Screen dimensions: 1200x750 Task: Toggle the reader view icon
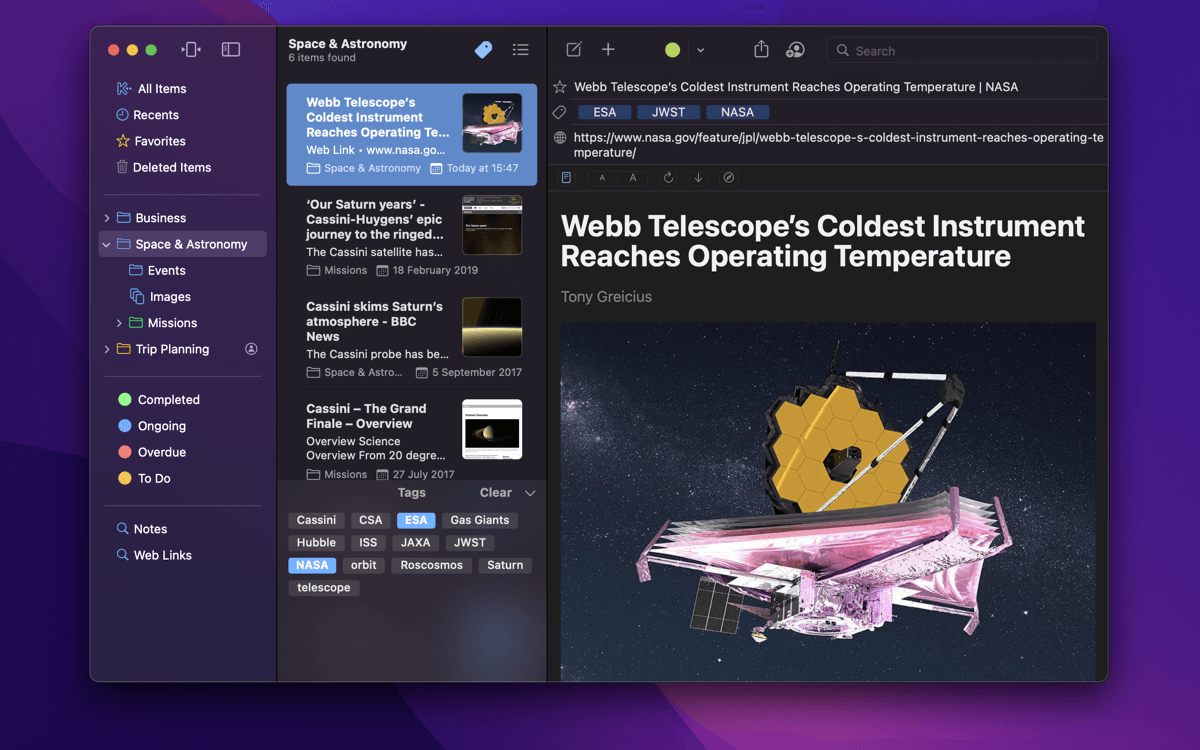coord(566,178)
